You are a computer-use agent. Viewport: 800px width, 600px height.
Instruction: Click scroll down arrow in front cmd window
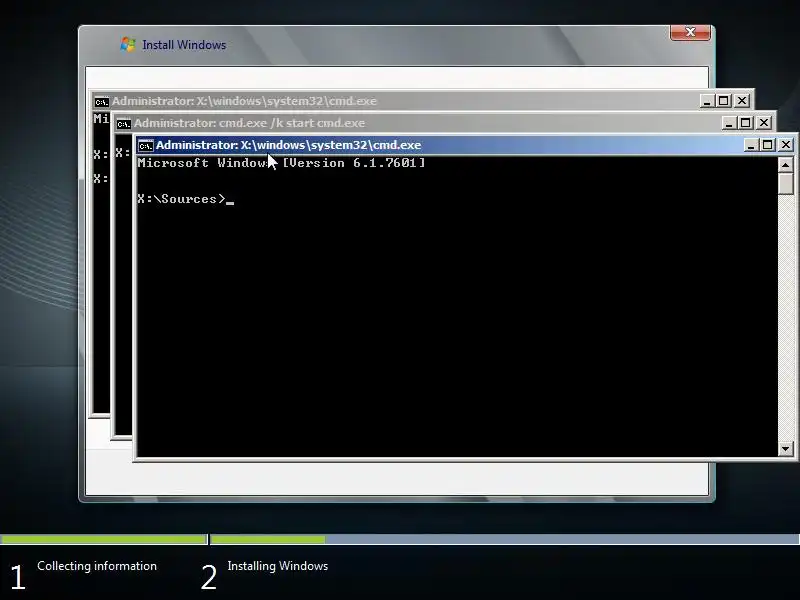pyautogui.click(x=785, y=449)
